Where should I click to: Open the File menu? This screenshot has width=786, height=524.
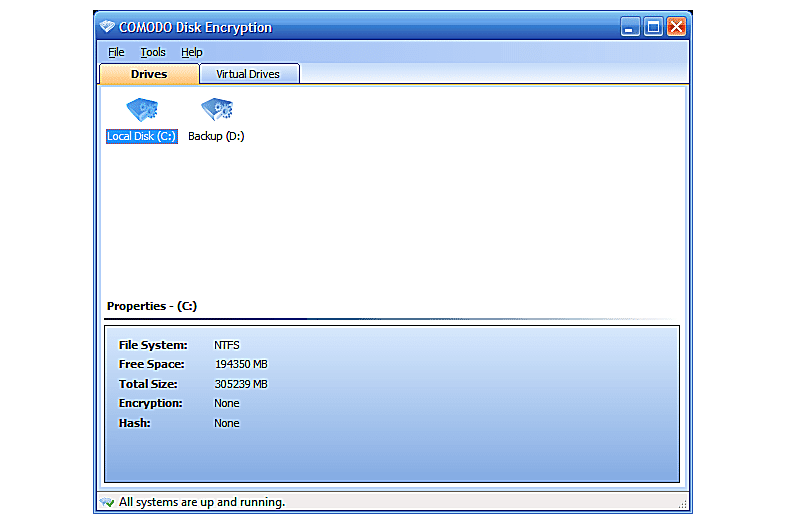click(x=116, y=52)
